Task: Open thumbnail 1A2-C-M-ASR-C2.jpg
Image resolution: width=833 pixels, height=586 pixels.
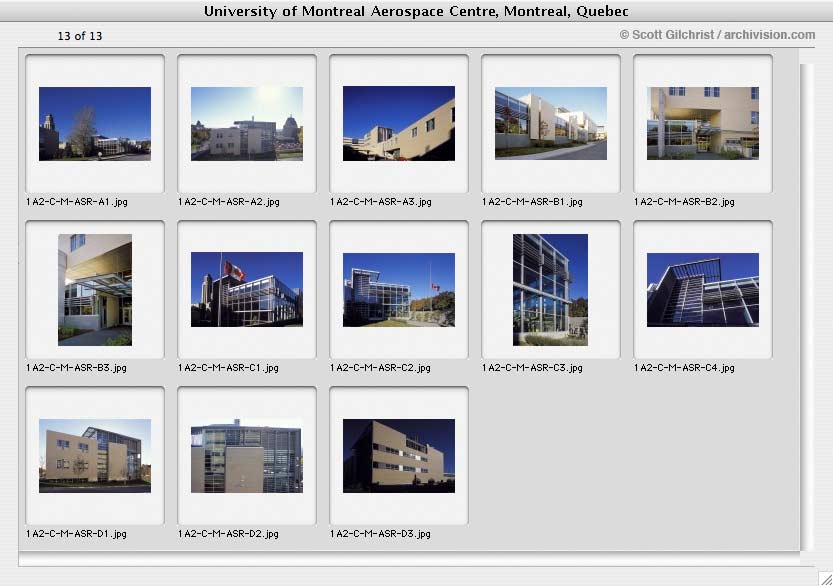Action: (398, 290)
